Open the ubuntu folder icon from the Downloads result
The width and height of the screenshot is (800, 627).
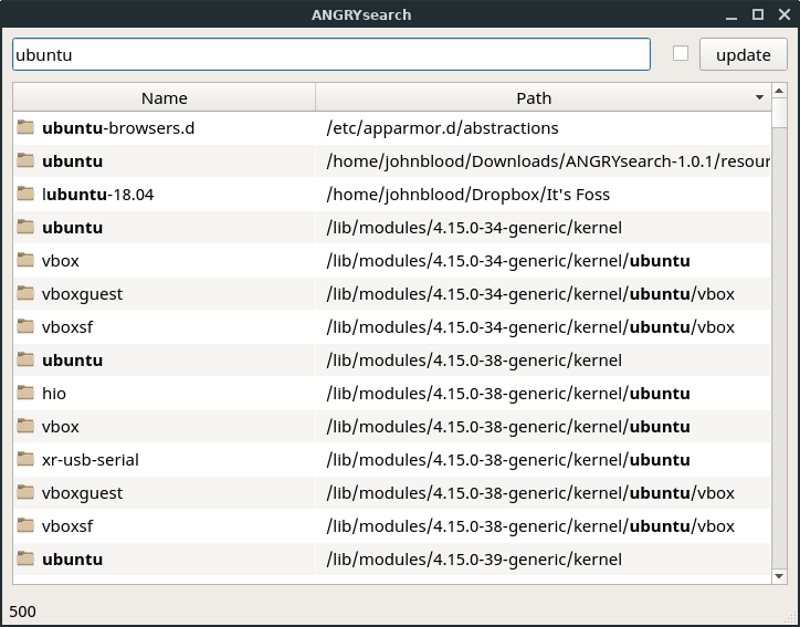click(26, 161)
